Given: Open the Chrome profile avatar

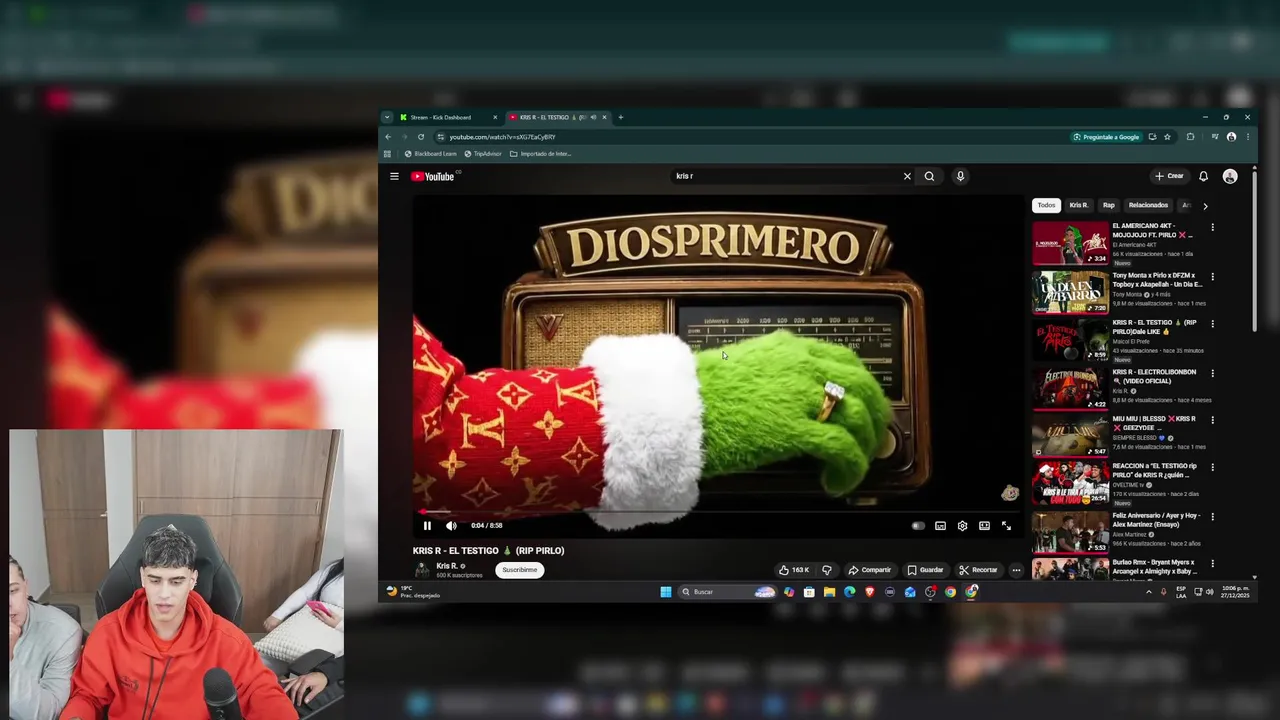Looking at the screenshot, I should [1231, 137].
